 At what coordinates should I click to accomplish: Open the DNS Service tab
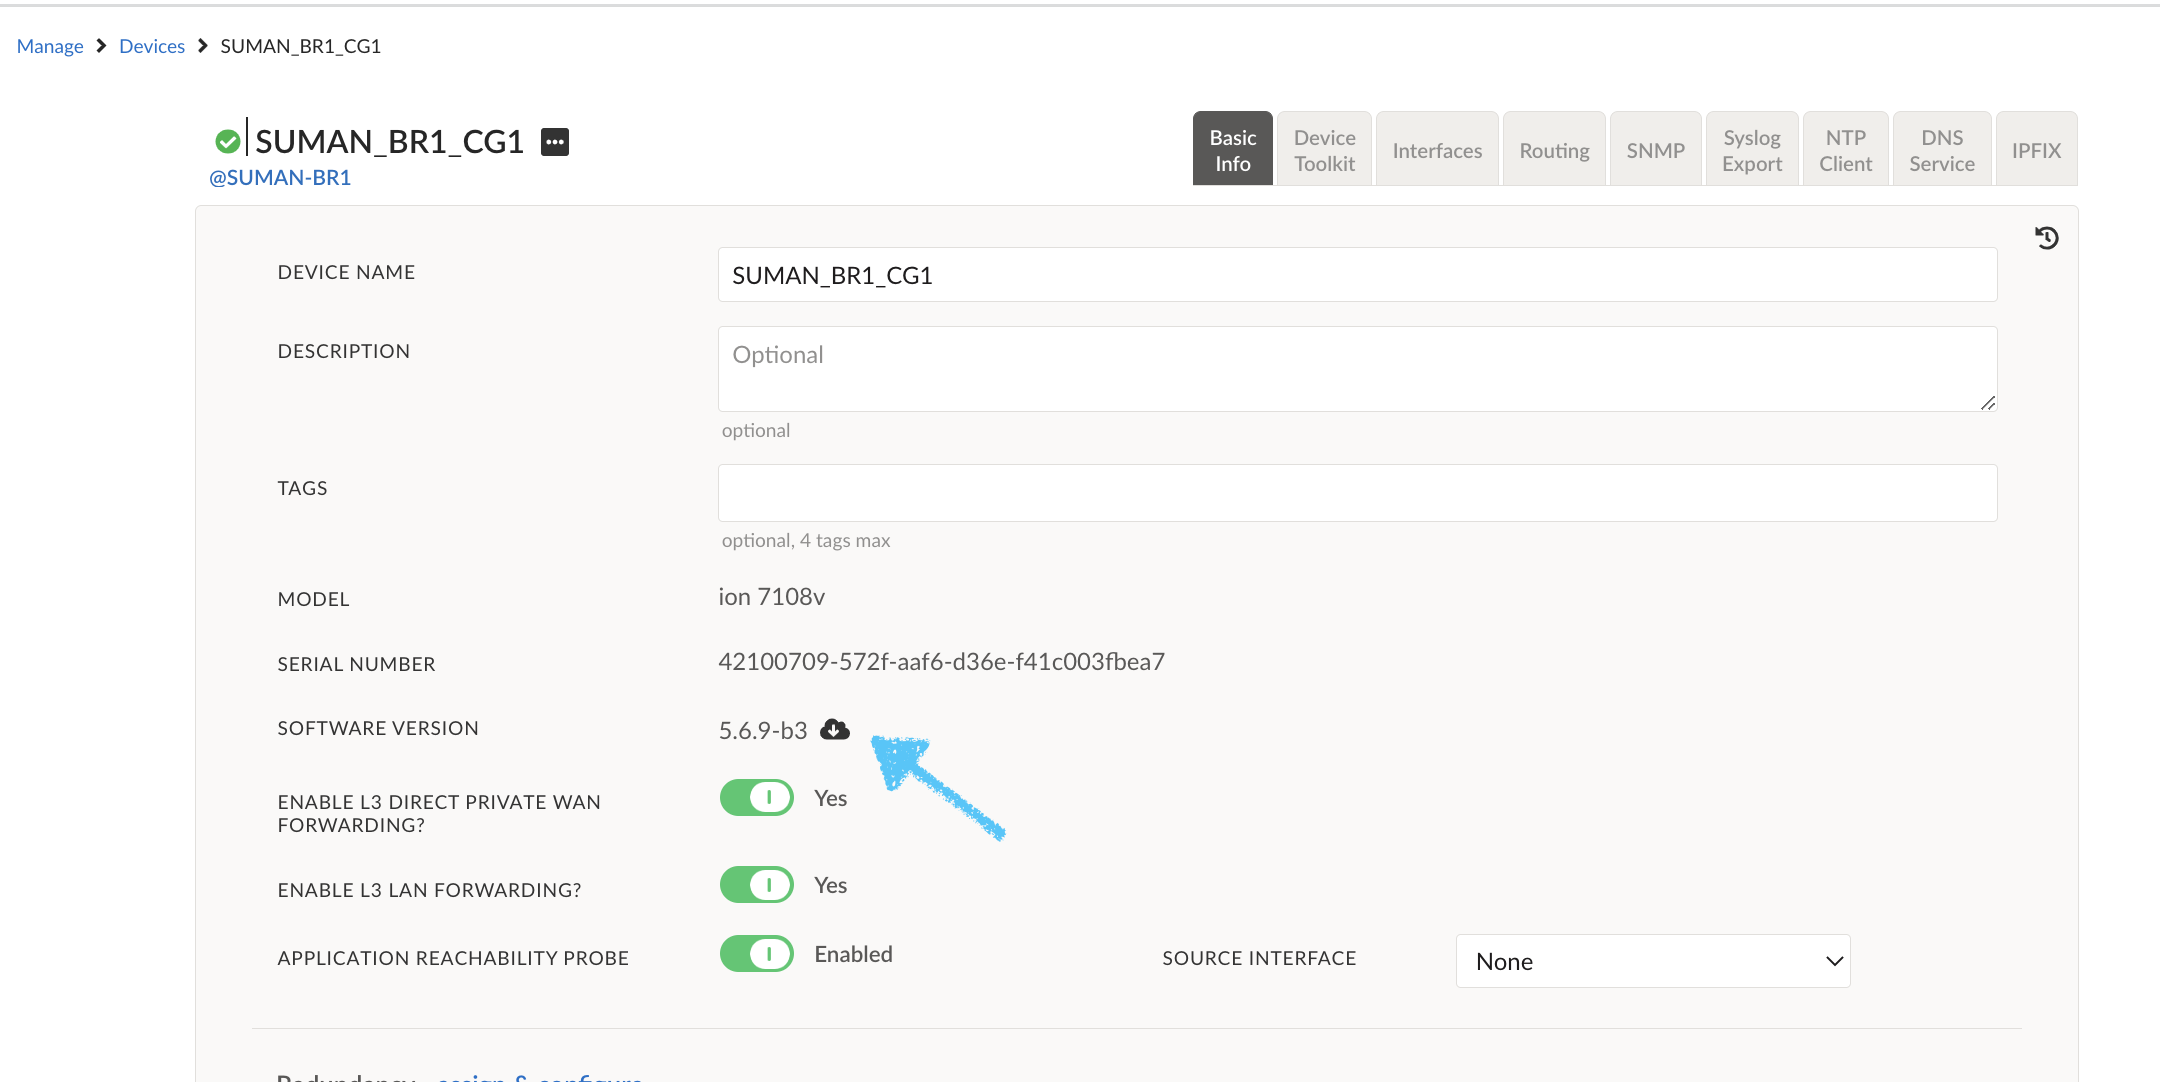(1941, 150)
